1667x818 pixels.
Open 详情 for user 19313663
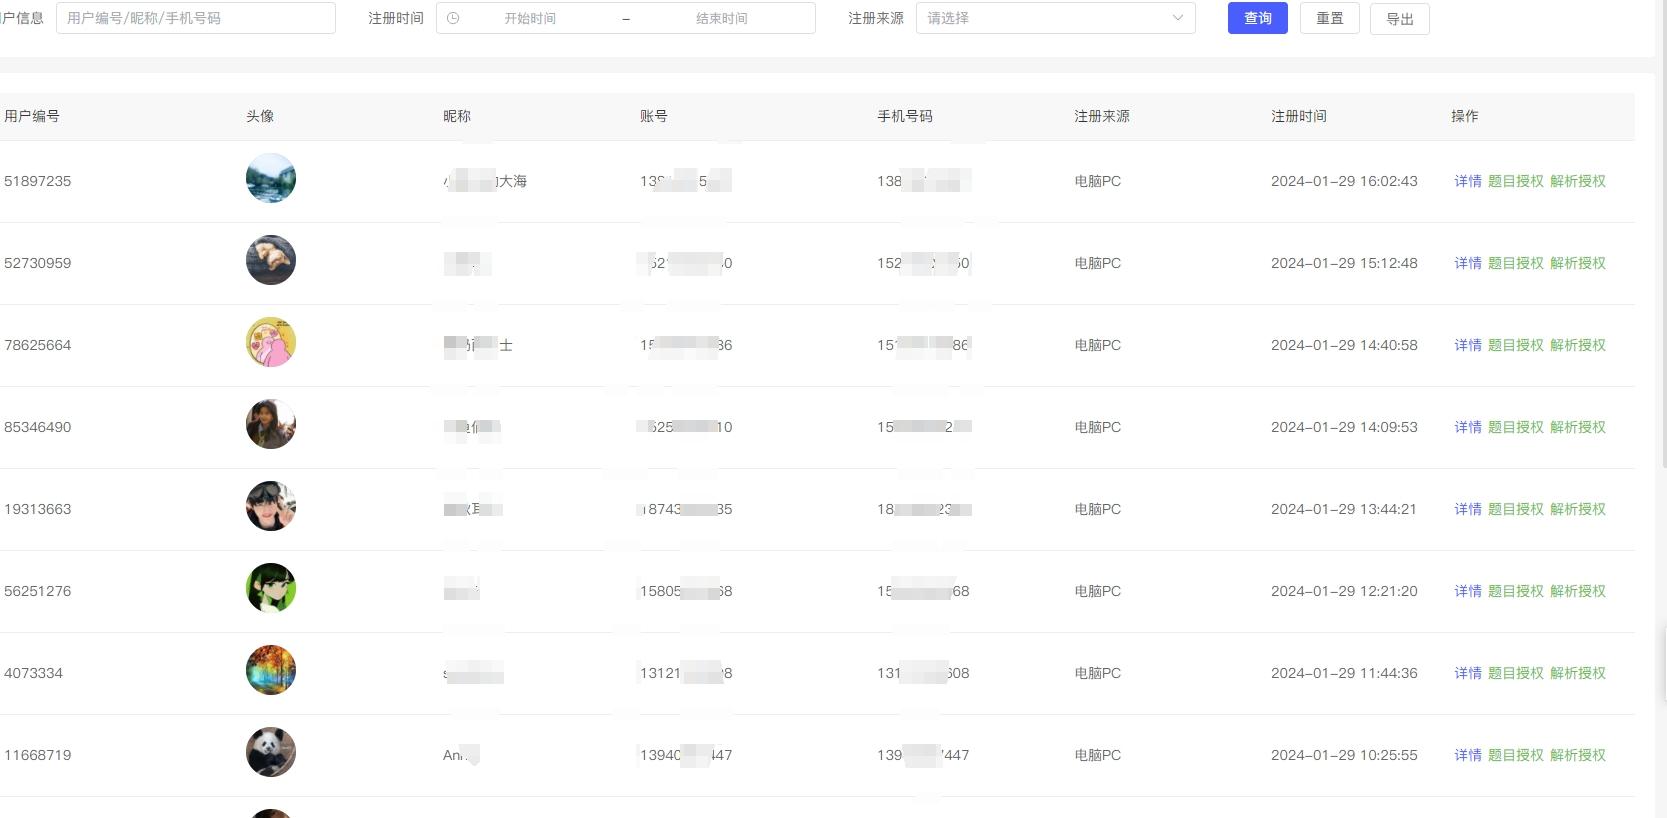tap(1468, 509)
